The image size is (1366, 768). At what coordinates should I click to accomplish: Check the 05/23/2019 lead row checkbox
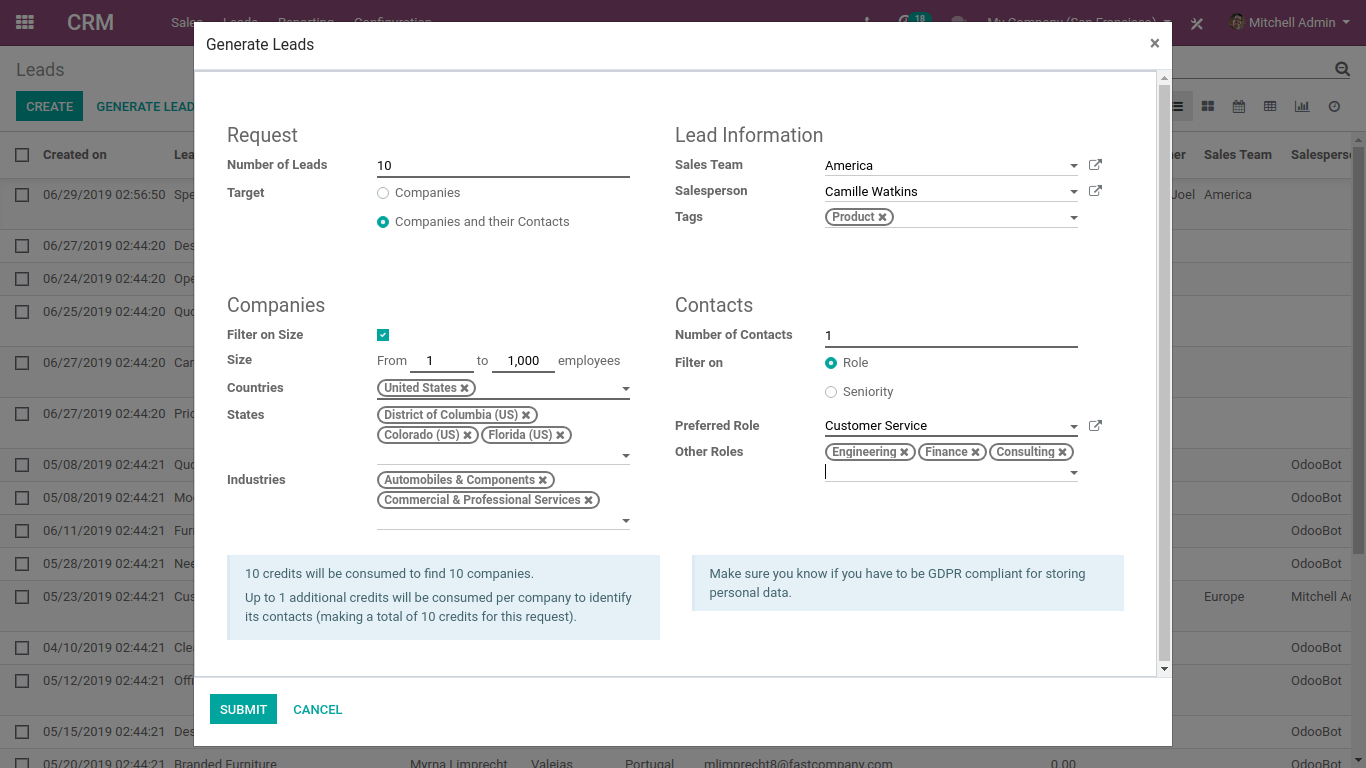[22, 597]
